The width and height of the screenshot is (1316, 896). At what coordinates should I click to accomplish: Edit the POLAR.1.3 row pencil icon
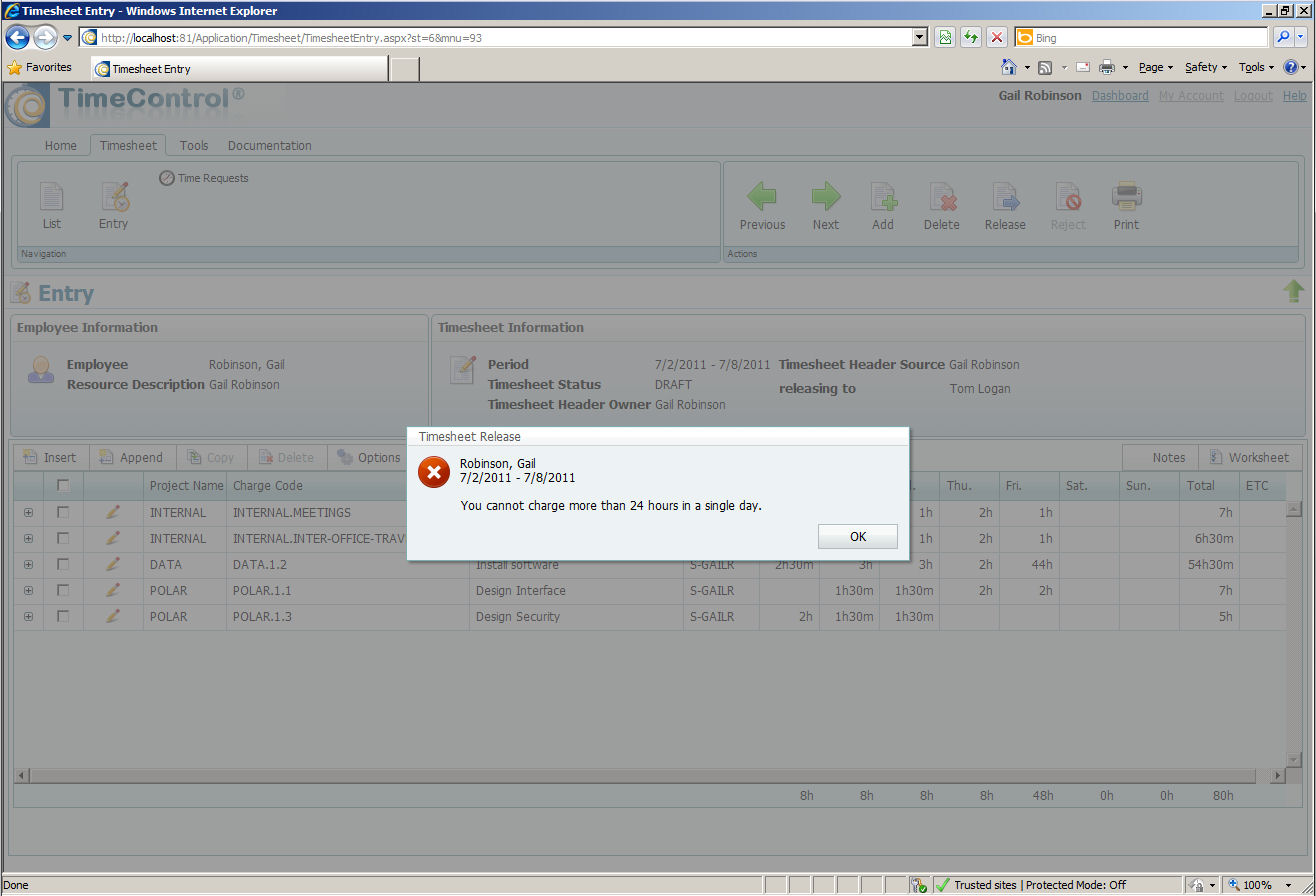[113, 616]
